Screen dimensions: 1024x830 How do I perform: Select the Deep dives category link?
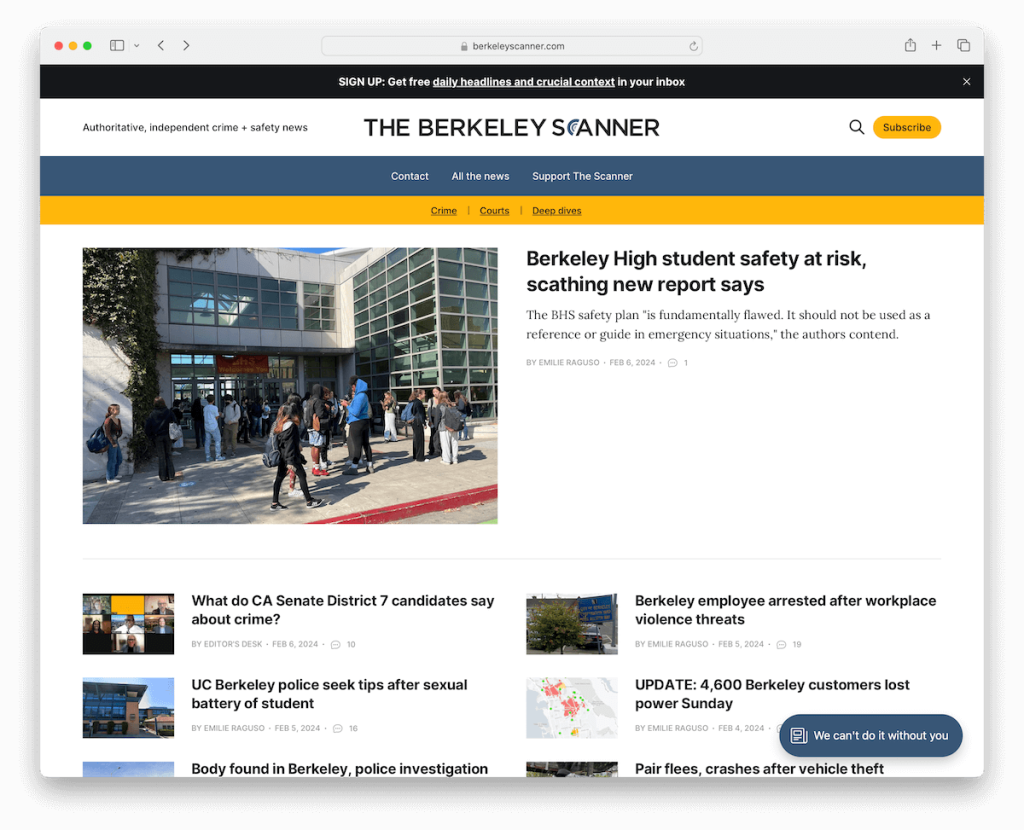[x=556, y=210]
